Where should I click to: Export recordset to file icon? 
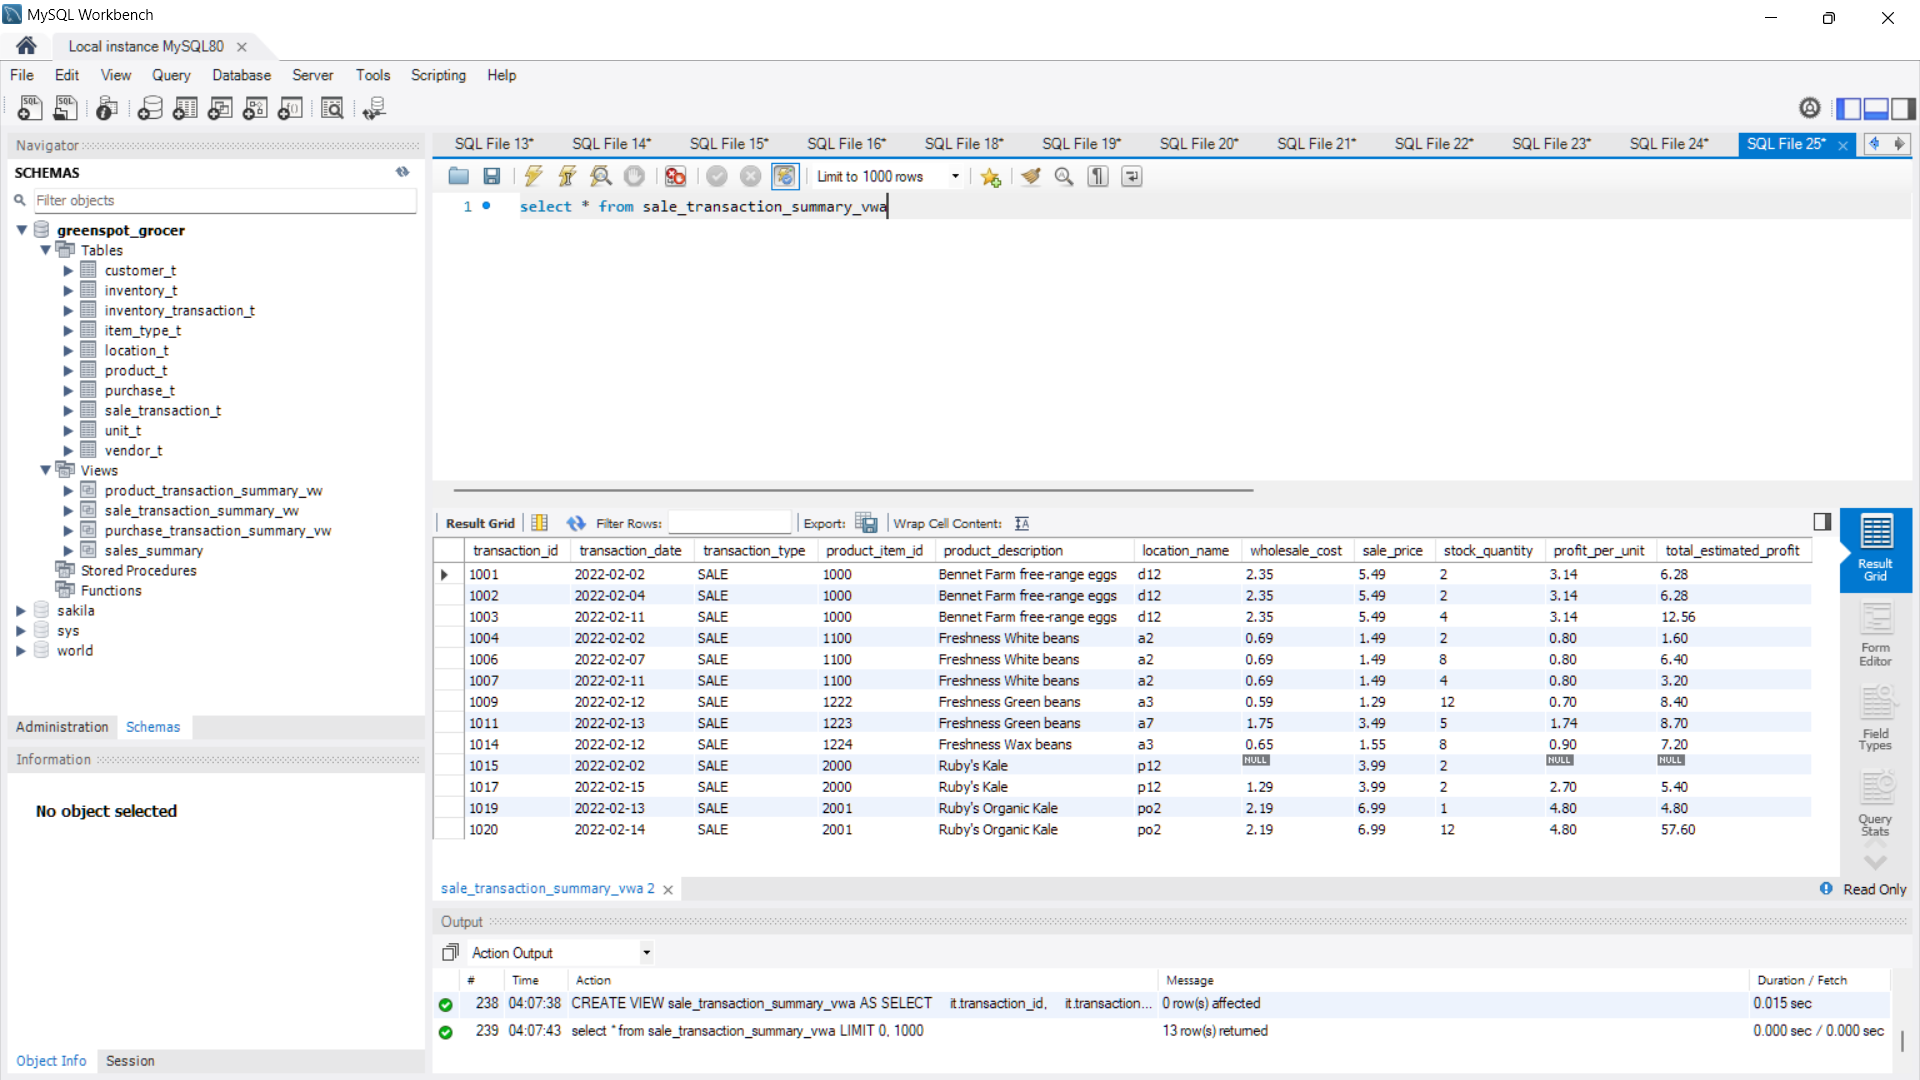866,523
